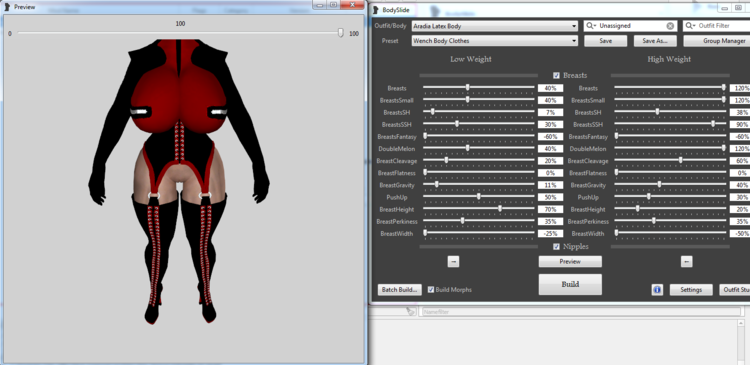The image size is (750, 365).
Task: Click the low weight arrow button under sliders
Action: (x=453, y=262)
